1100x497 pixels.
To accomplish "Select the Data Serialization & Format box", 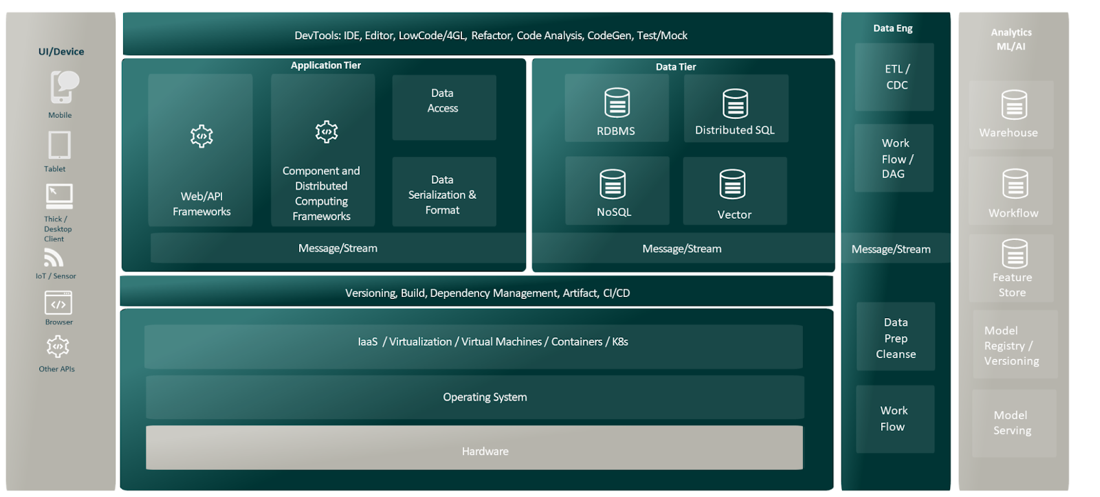I will pos(443,195).
